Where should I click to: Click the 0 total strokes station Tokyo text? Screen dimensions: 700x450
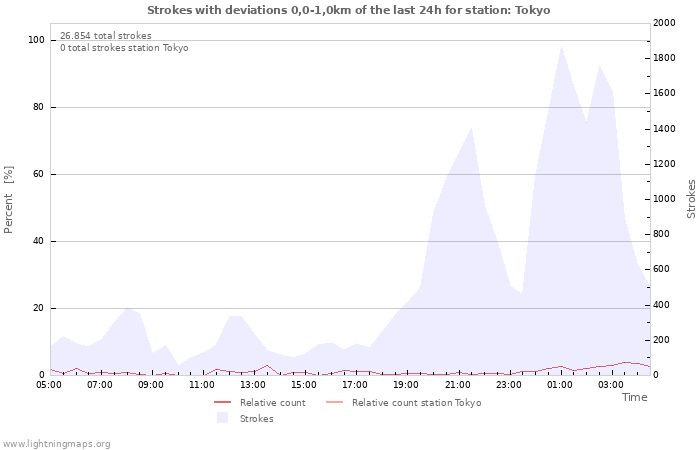click(124, 48)
